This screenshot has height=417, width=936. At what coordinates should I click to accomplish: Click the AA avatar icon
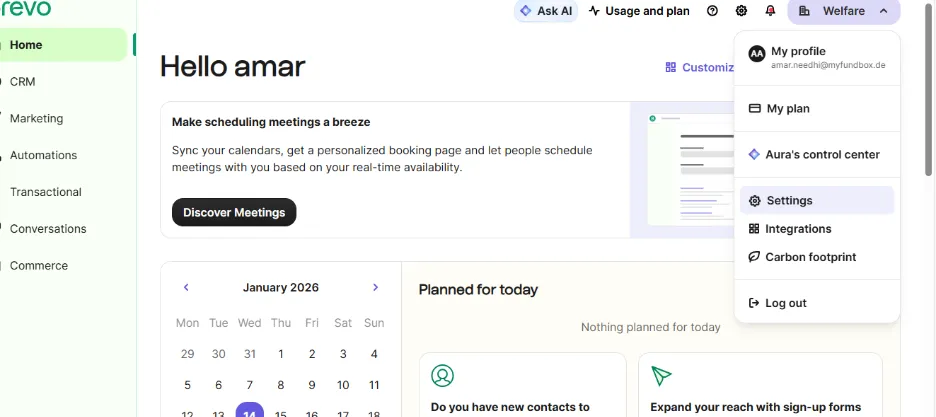click(756, 54)
